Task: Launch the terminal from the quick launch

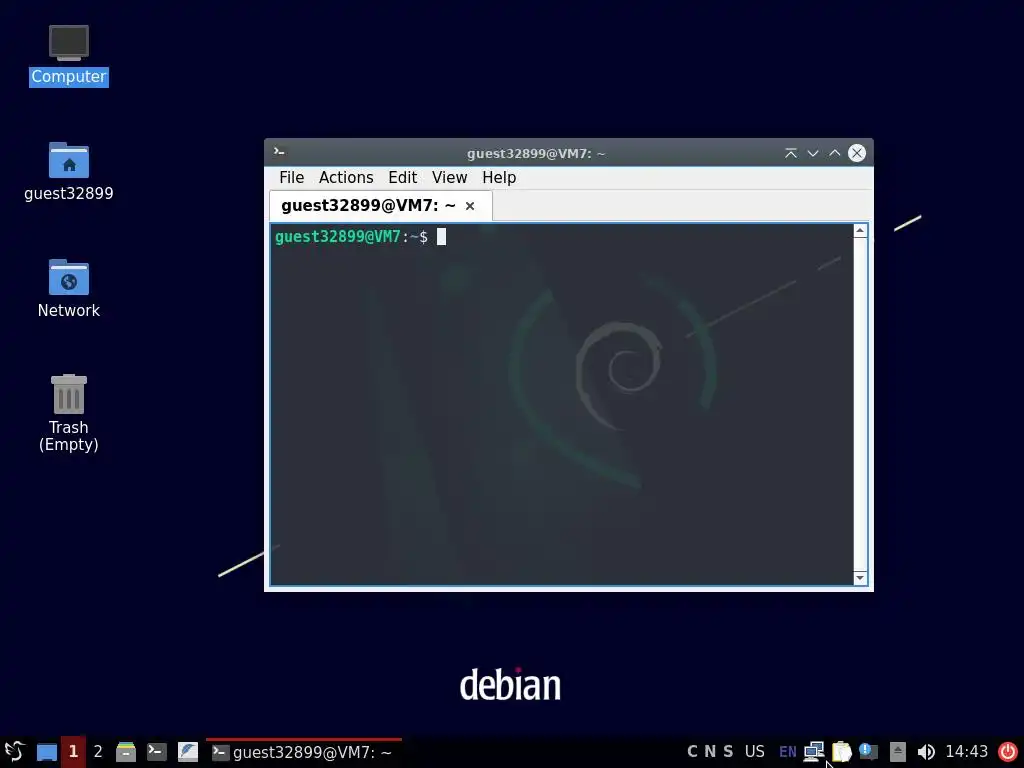Action: (157, 752)
